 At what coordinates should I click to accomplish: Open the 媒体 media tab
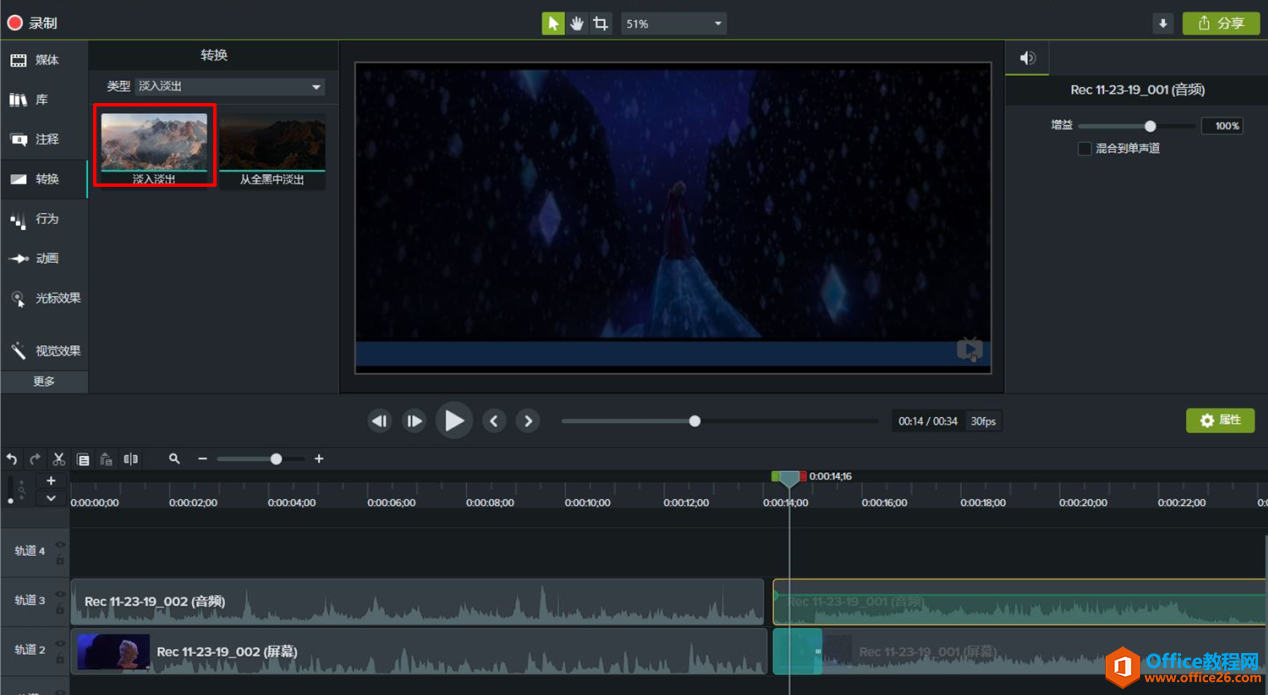coord(44,60)
